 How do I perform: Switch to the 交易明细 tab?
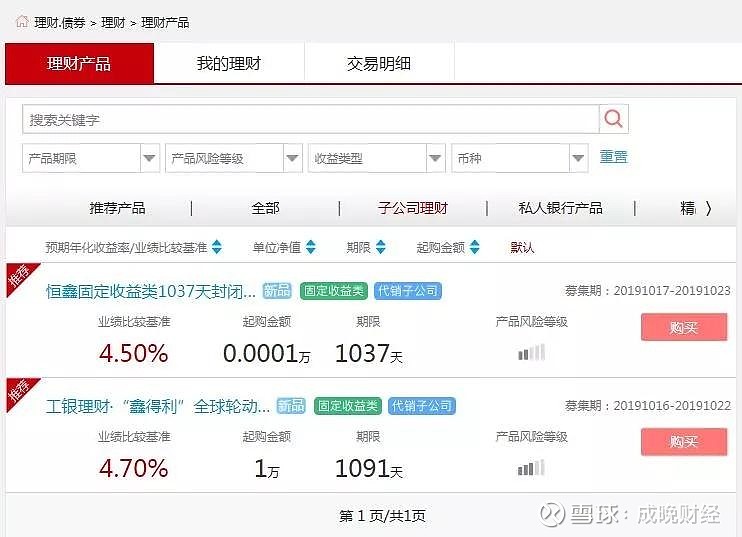click(379, 63)
